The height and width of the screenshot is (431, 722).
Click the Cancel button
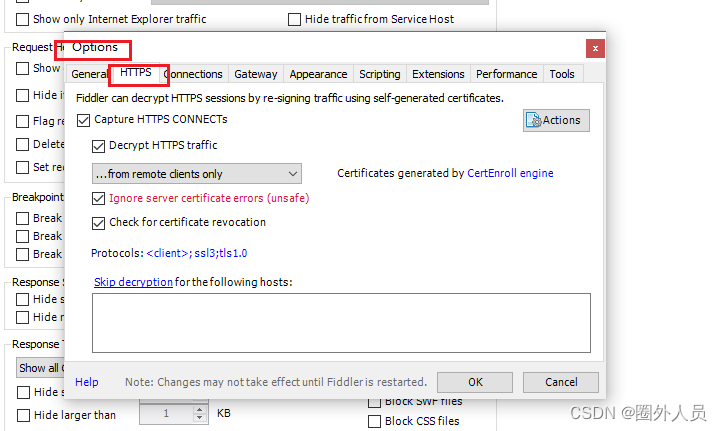tap(561, 382)
